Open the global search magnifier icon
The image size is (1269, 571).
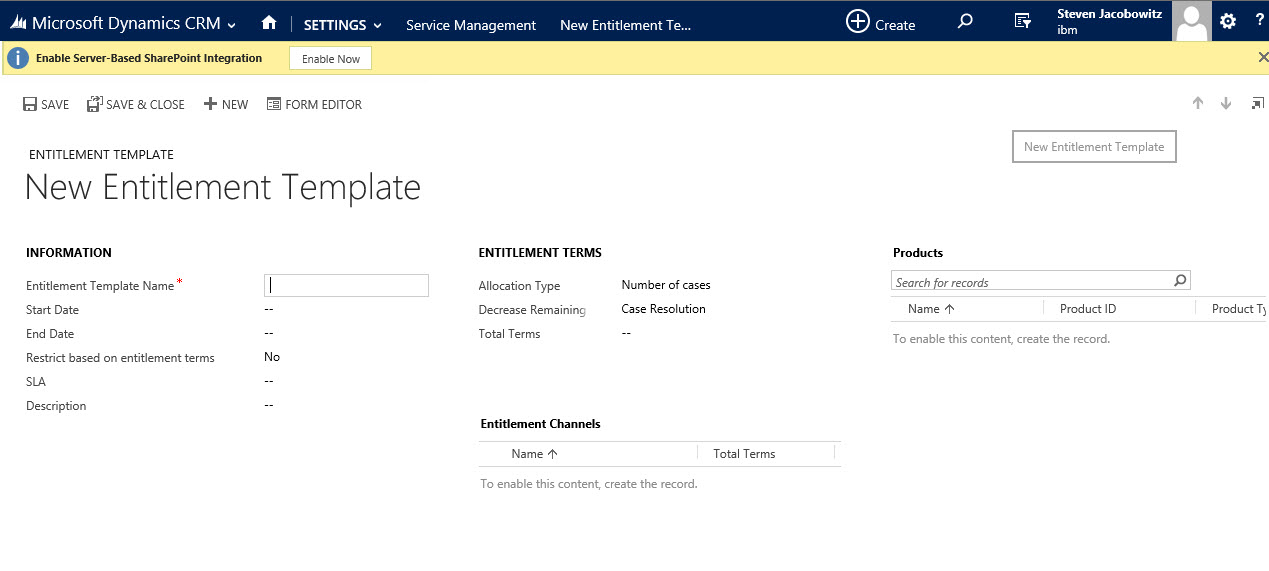(965, 21)
